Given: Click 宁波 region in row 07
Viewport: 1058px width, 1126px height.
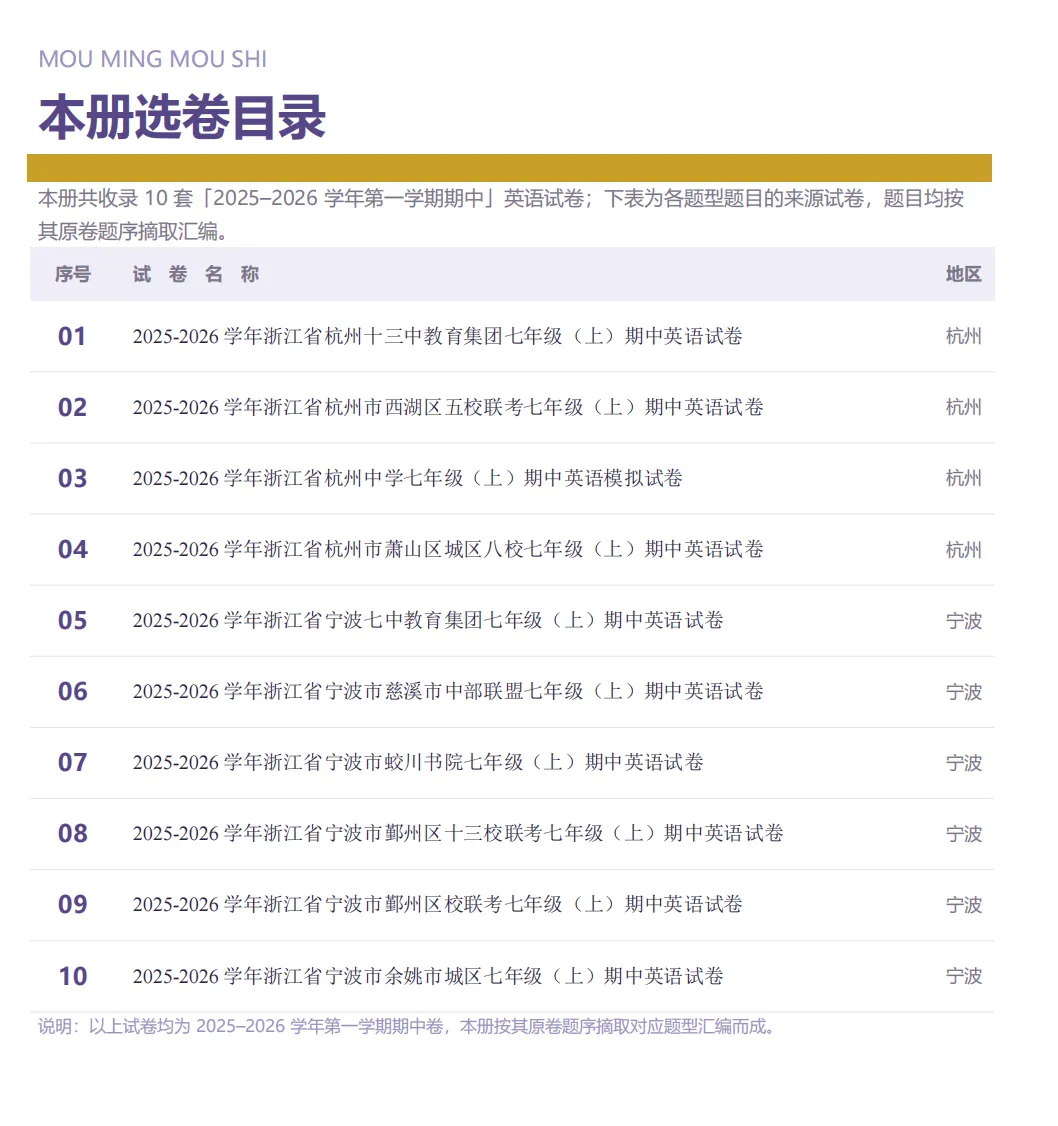Looking at the screenshot, I should coord(963,763).
